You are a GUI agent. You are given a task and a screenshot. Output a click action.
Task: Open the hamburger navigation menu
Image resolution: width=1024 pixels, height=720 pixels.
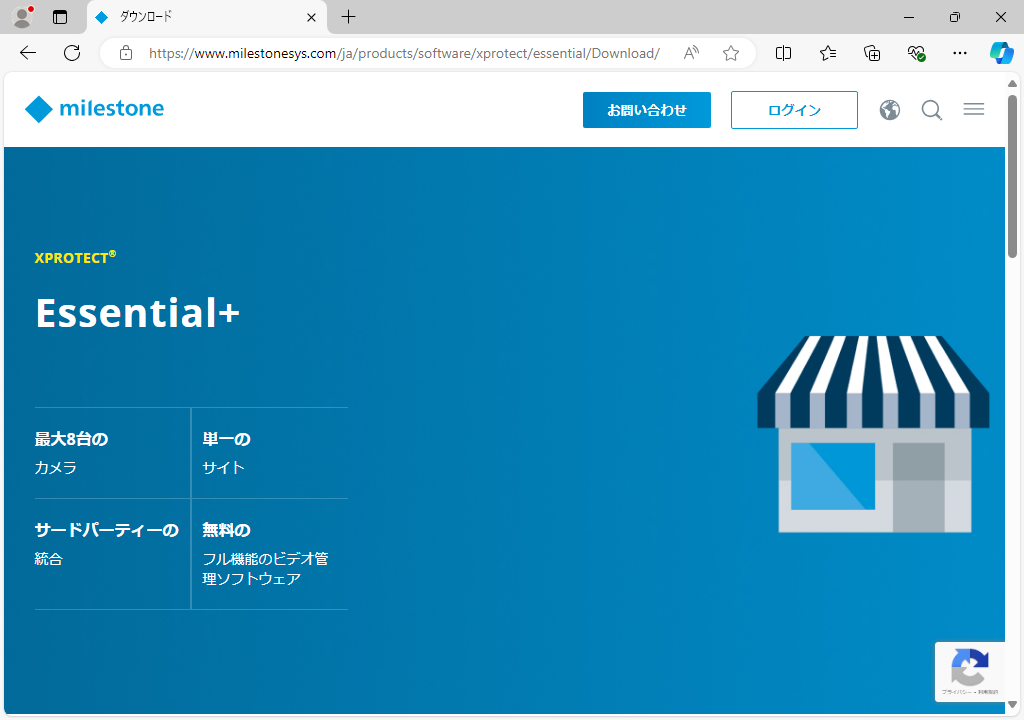point(974,109)
